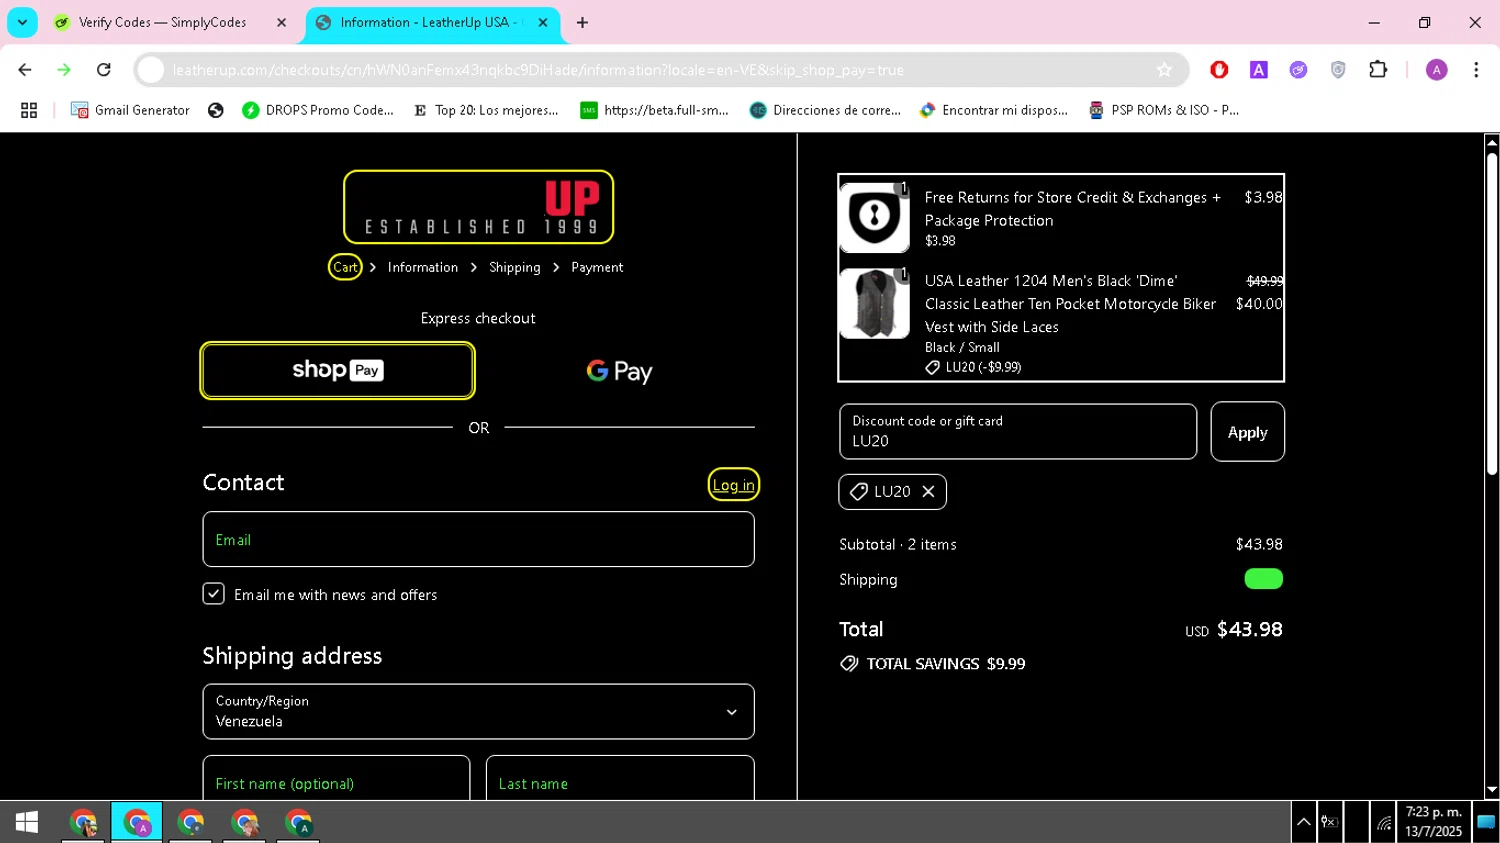Open Chrome three-dot menu
This screenshot has width=1500, height=843.
(x=1476, y=70)
